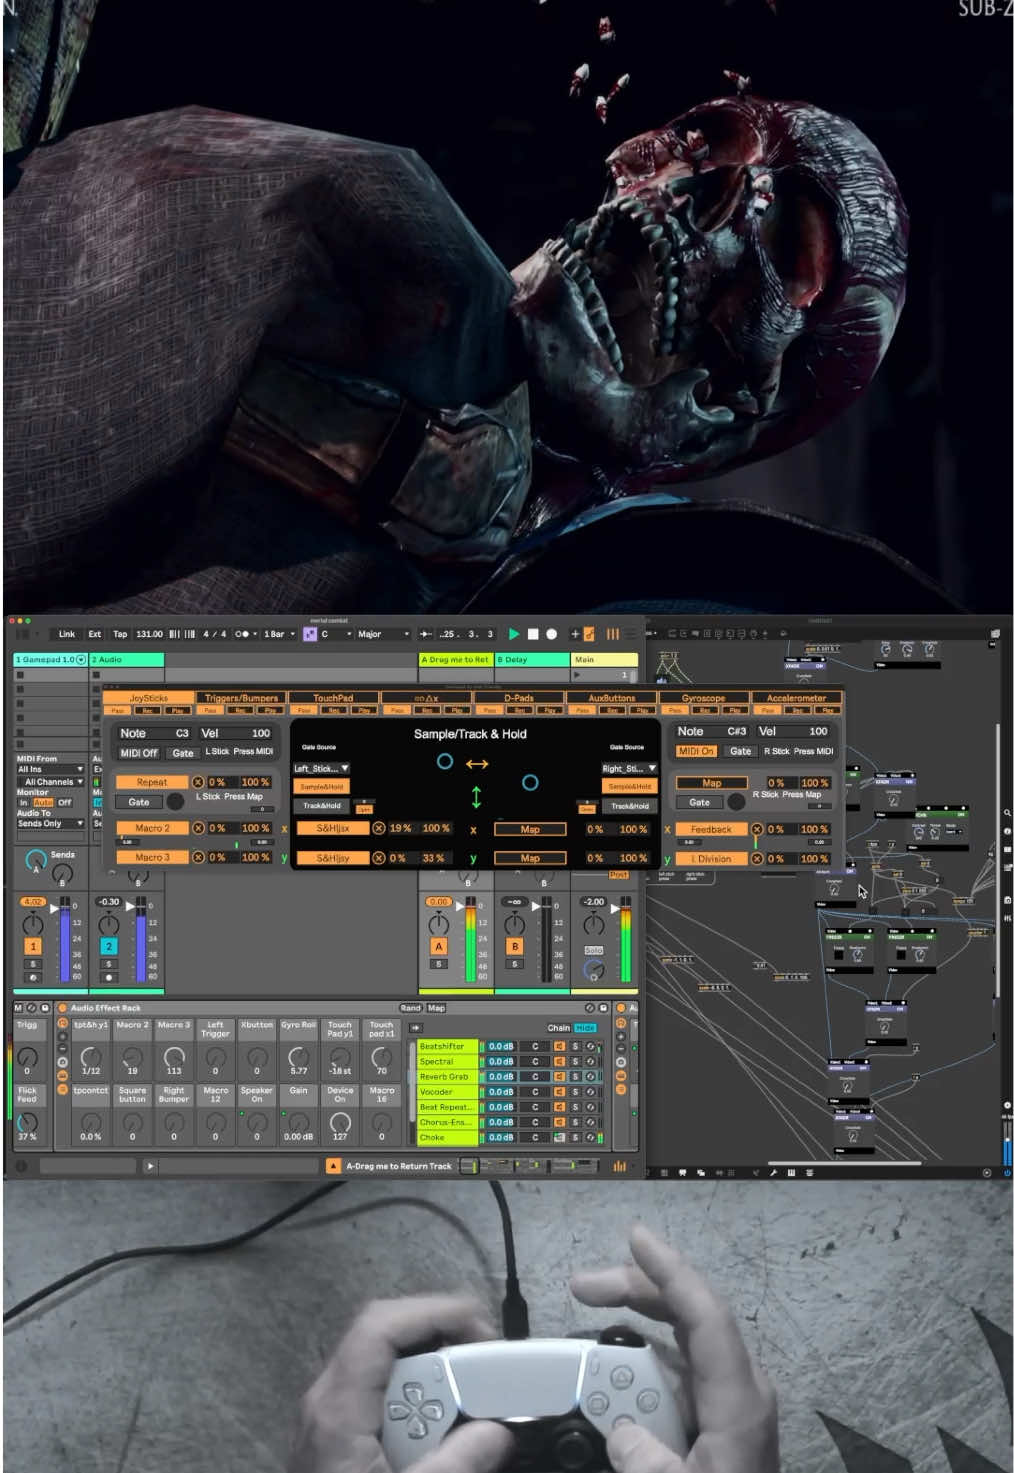Toggle the Link button
This screenshot has width=1014, height=1473.
tap(67, 634)
